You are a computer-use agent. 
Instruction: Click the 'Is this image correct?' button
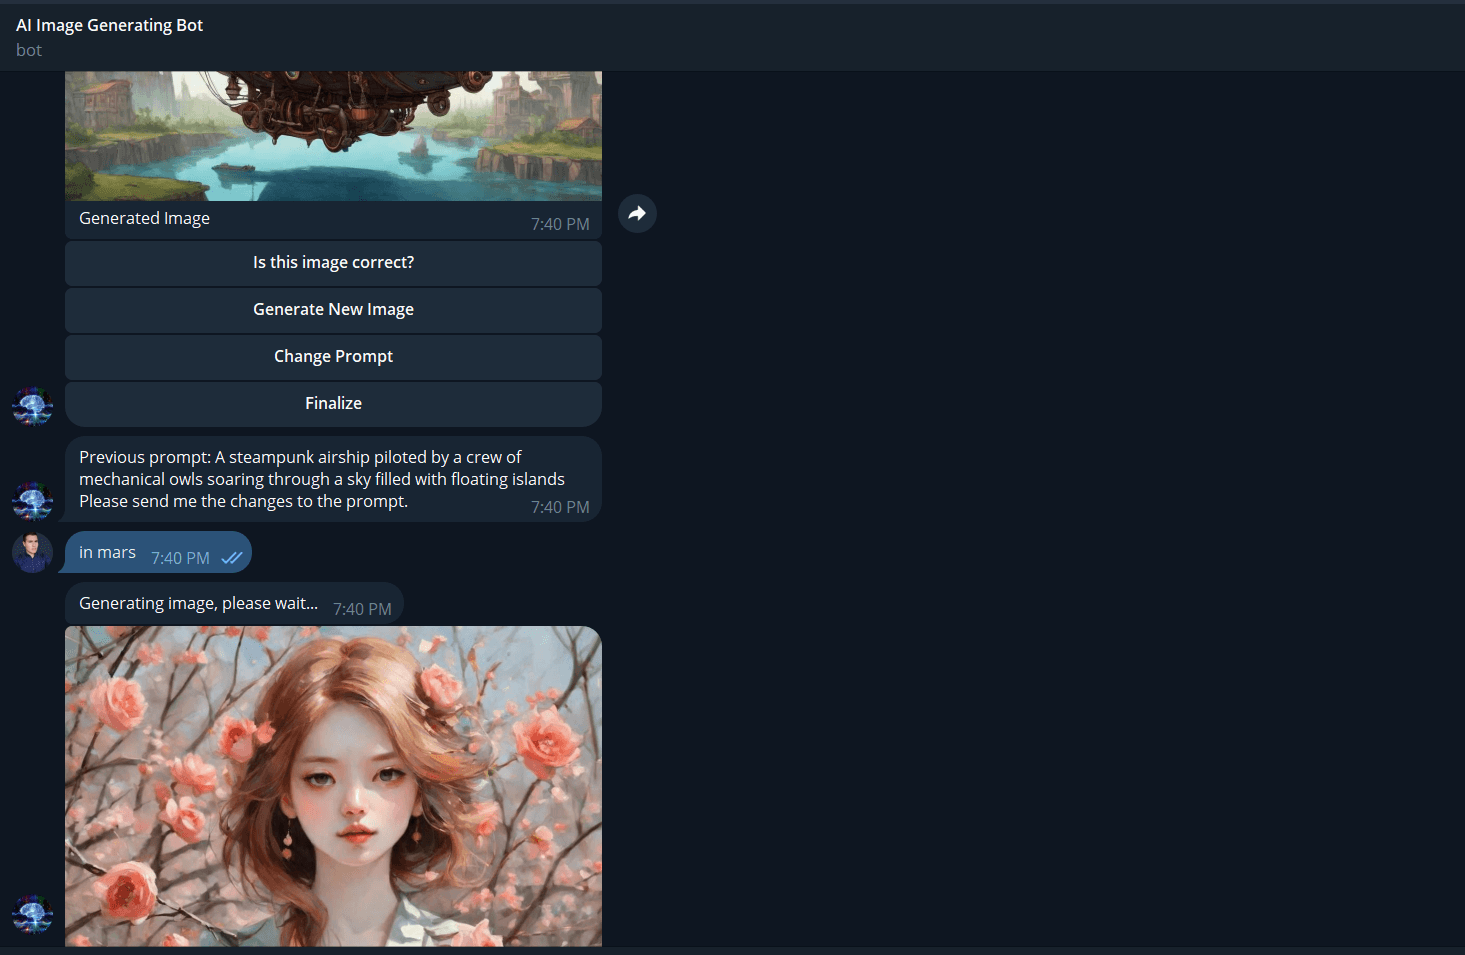click(333, 263)
